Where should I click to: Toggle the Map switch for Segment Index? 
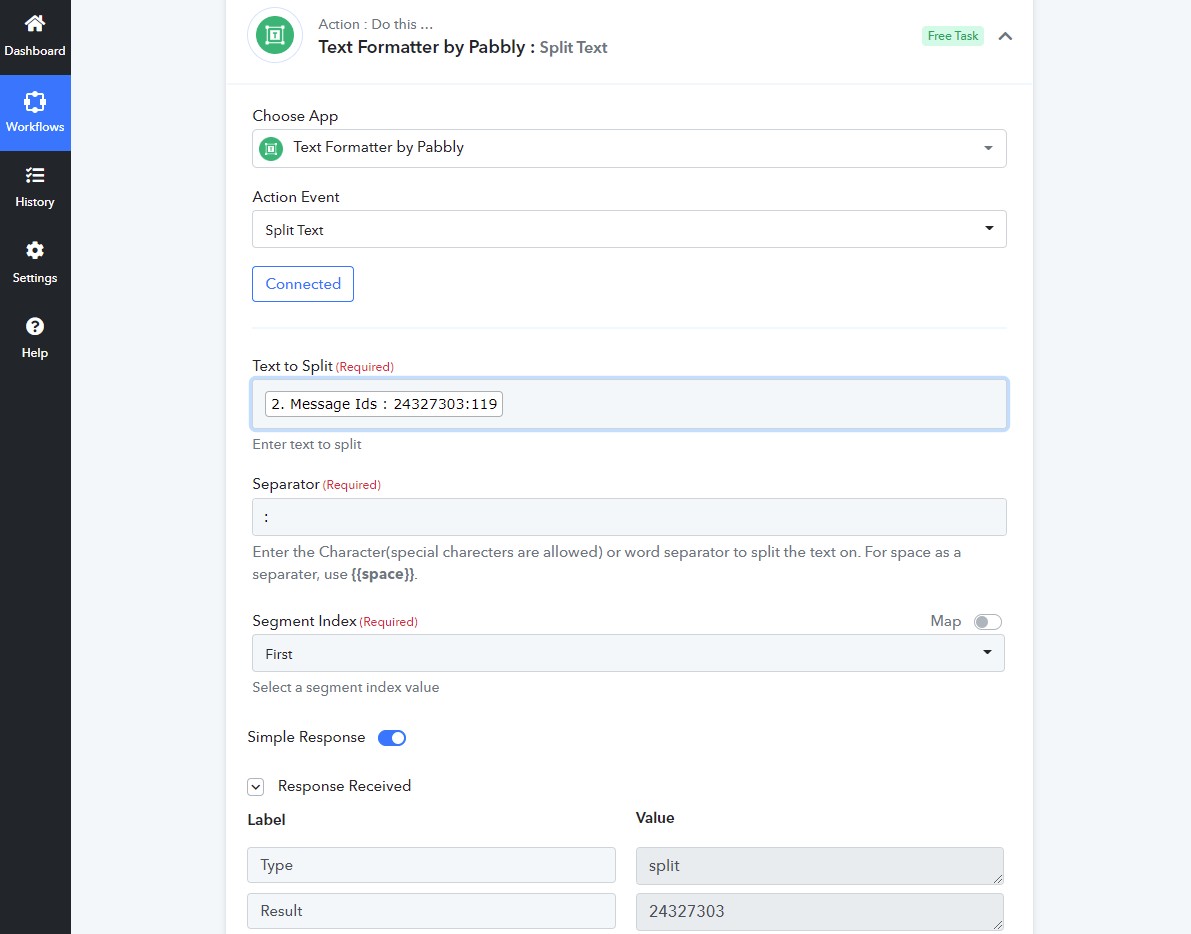point(987,622)
